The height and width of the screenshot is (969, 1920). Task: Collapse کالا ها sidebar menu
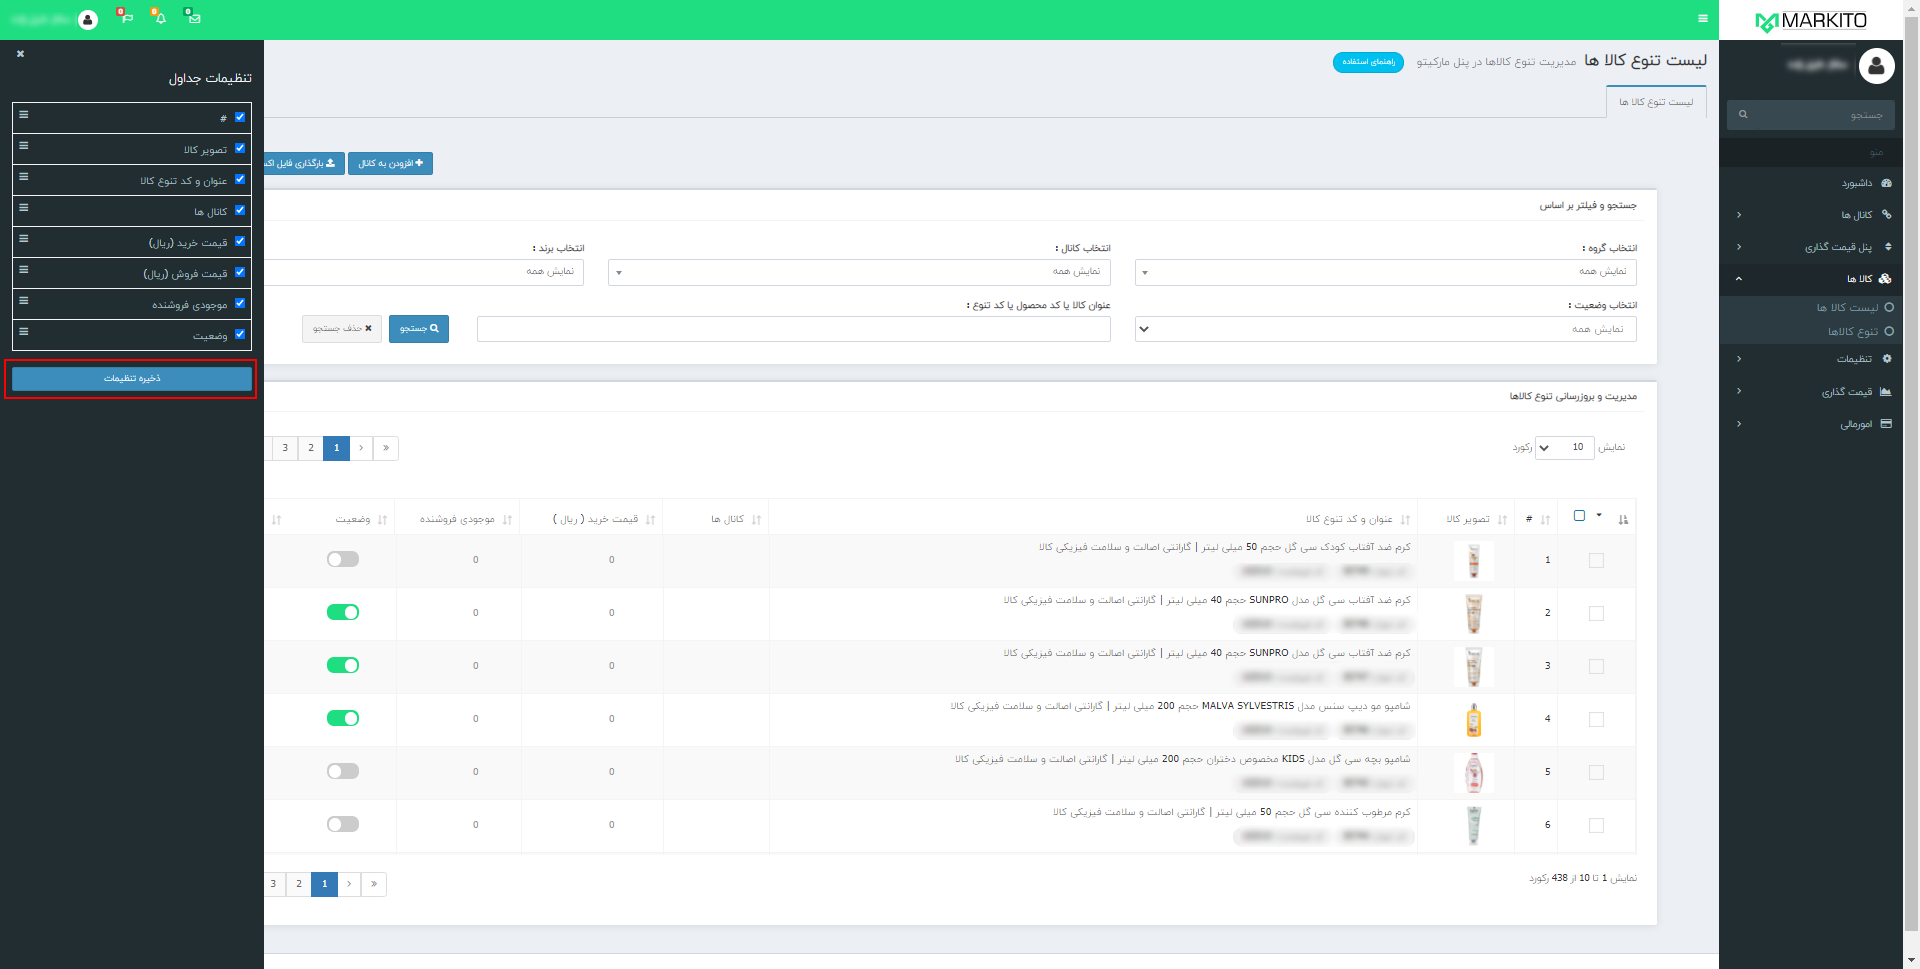pos(1811,279)
